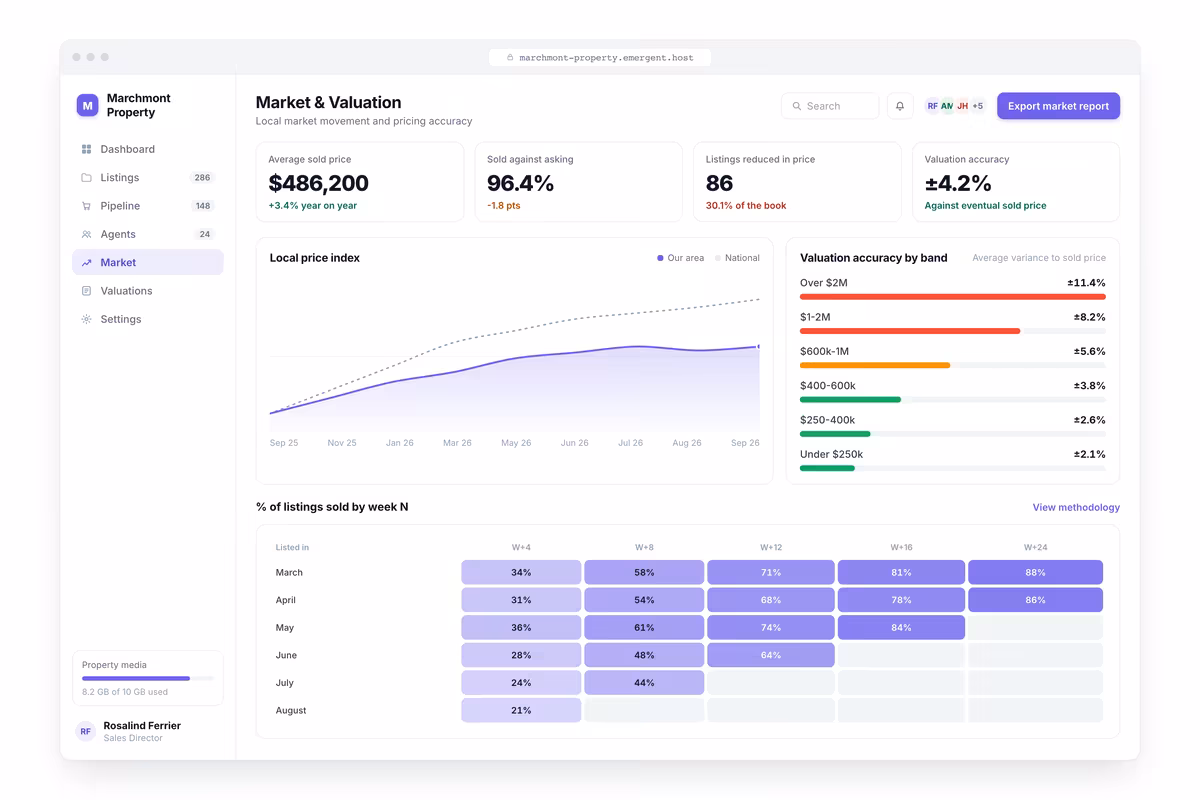1200x800 pixels.
Task: Click the May W+16 cell 84%
Action: [901, 628]
